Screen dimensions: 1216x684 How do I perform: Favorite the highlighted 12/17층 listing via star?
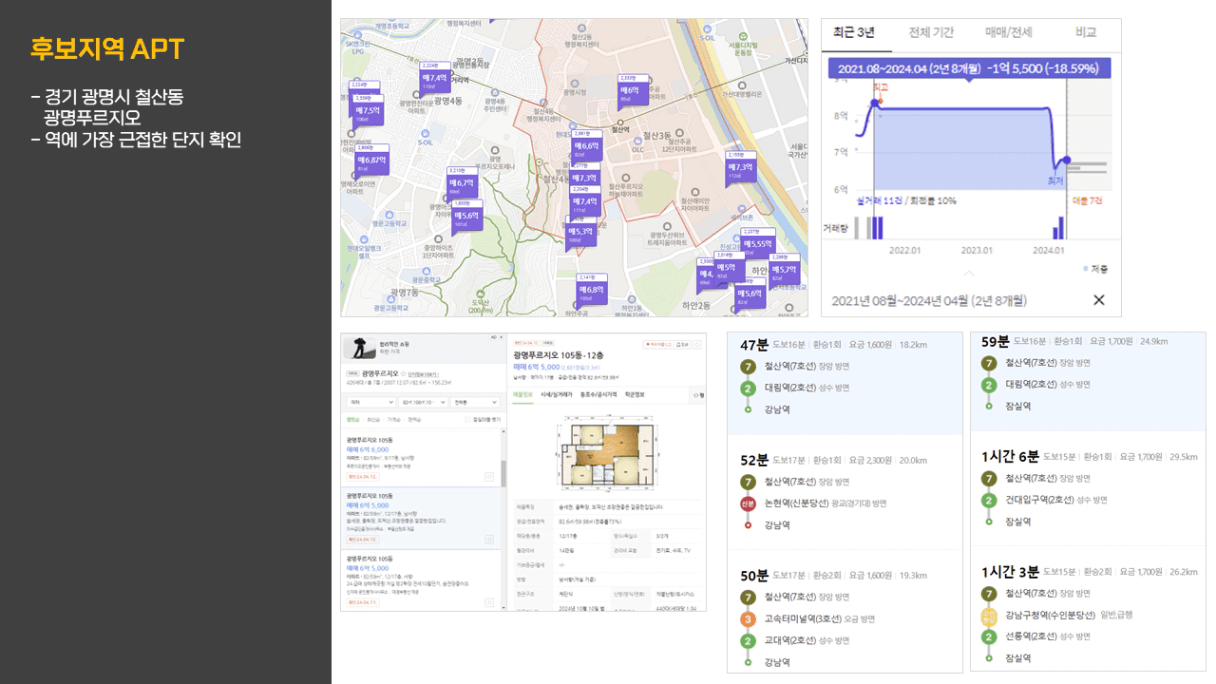coord(489,539)
